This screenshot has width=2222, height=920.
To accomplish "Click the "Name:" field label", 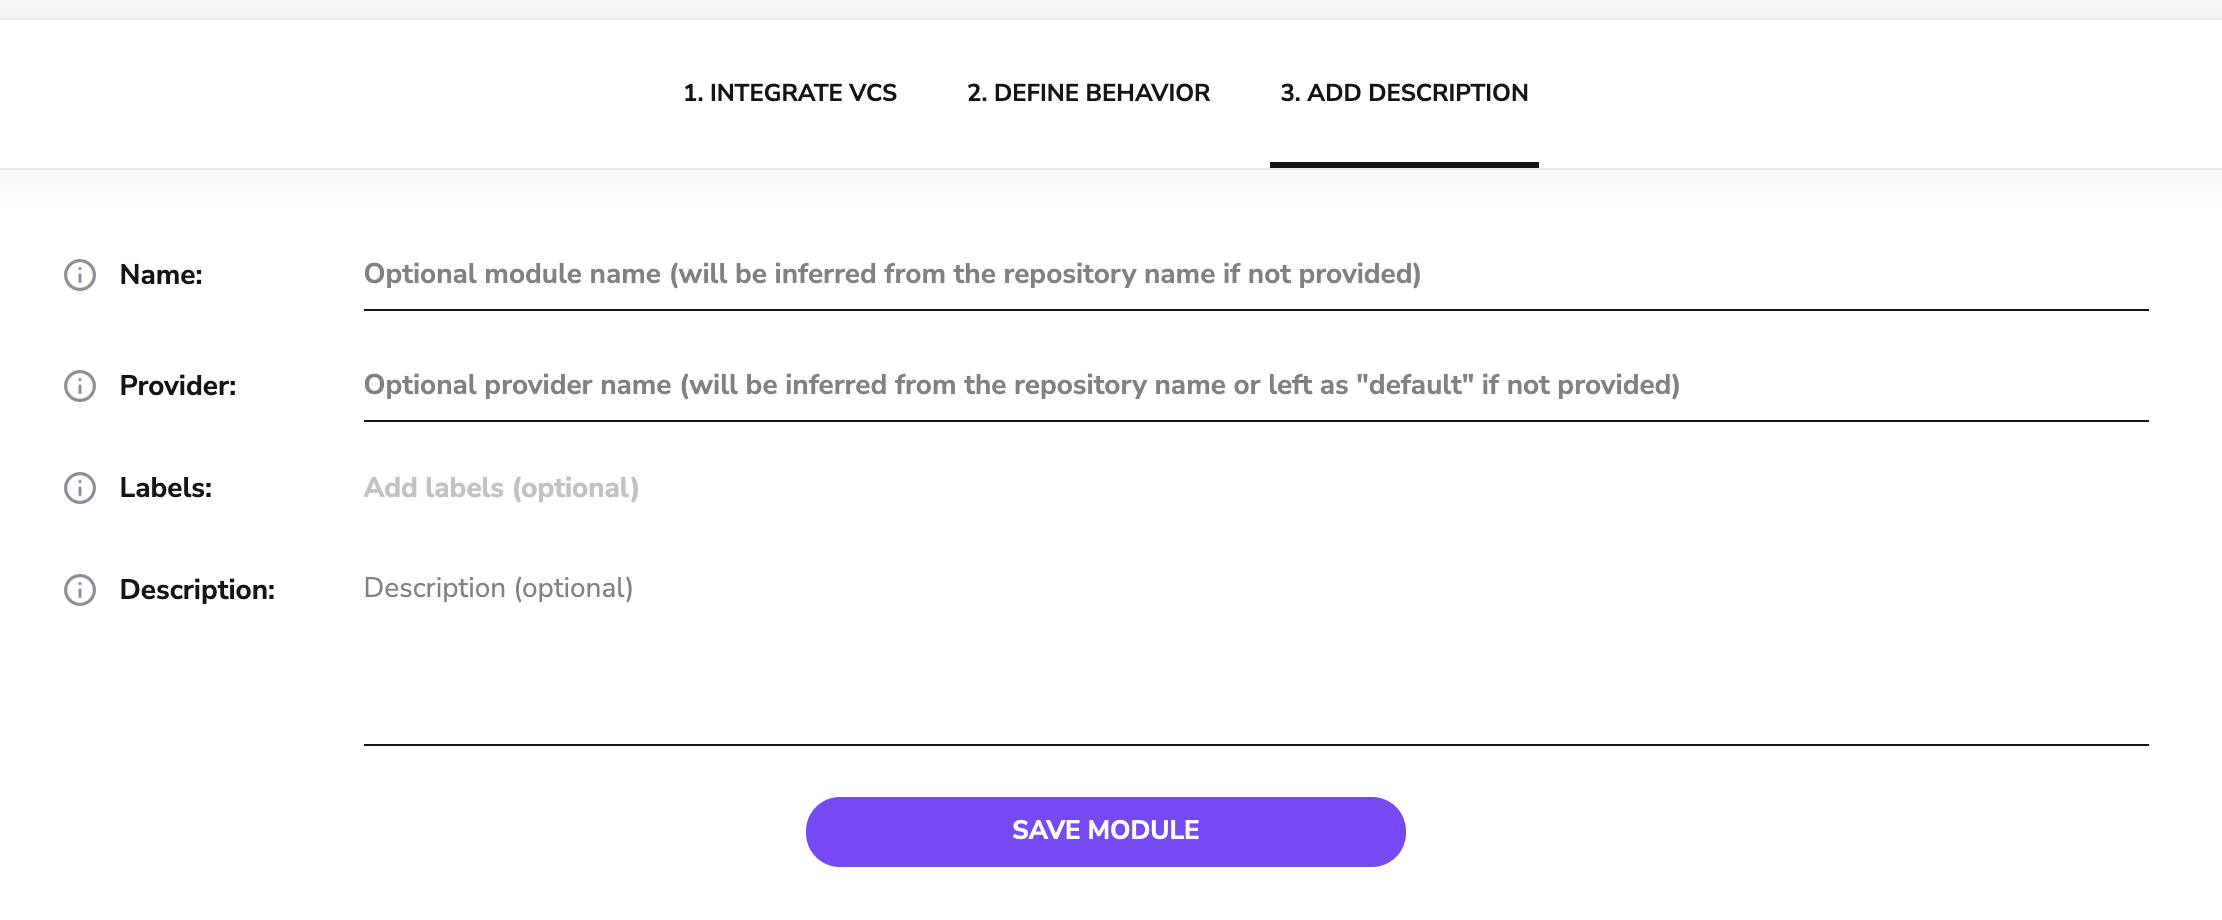I will (x=161, y=275).
